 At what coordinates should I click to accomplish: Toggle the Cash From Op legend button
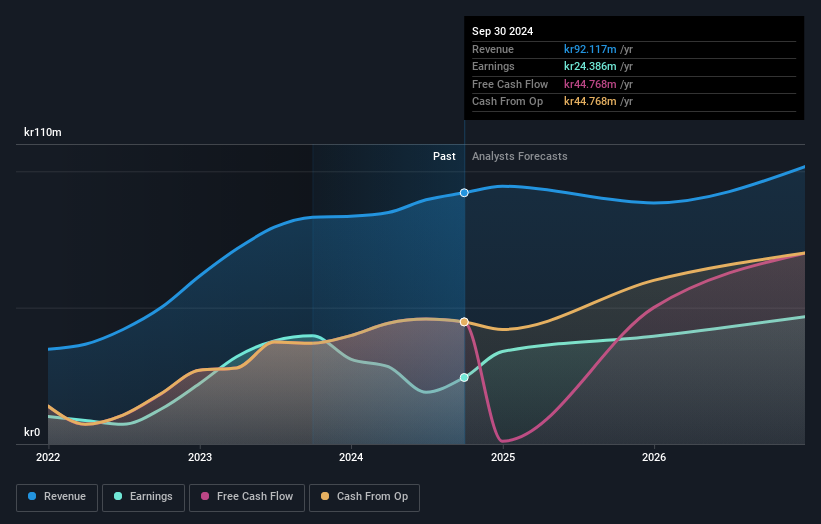click(x=364, y=497)
